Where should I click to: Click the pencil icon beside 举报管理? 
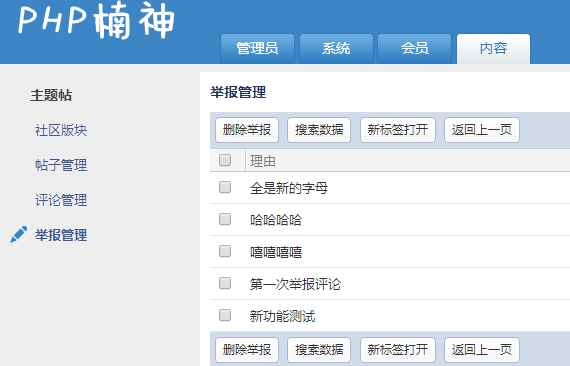point(19,234)
